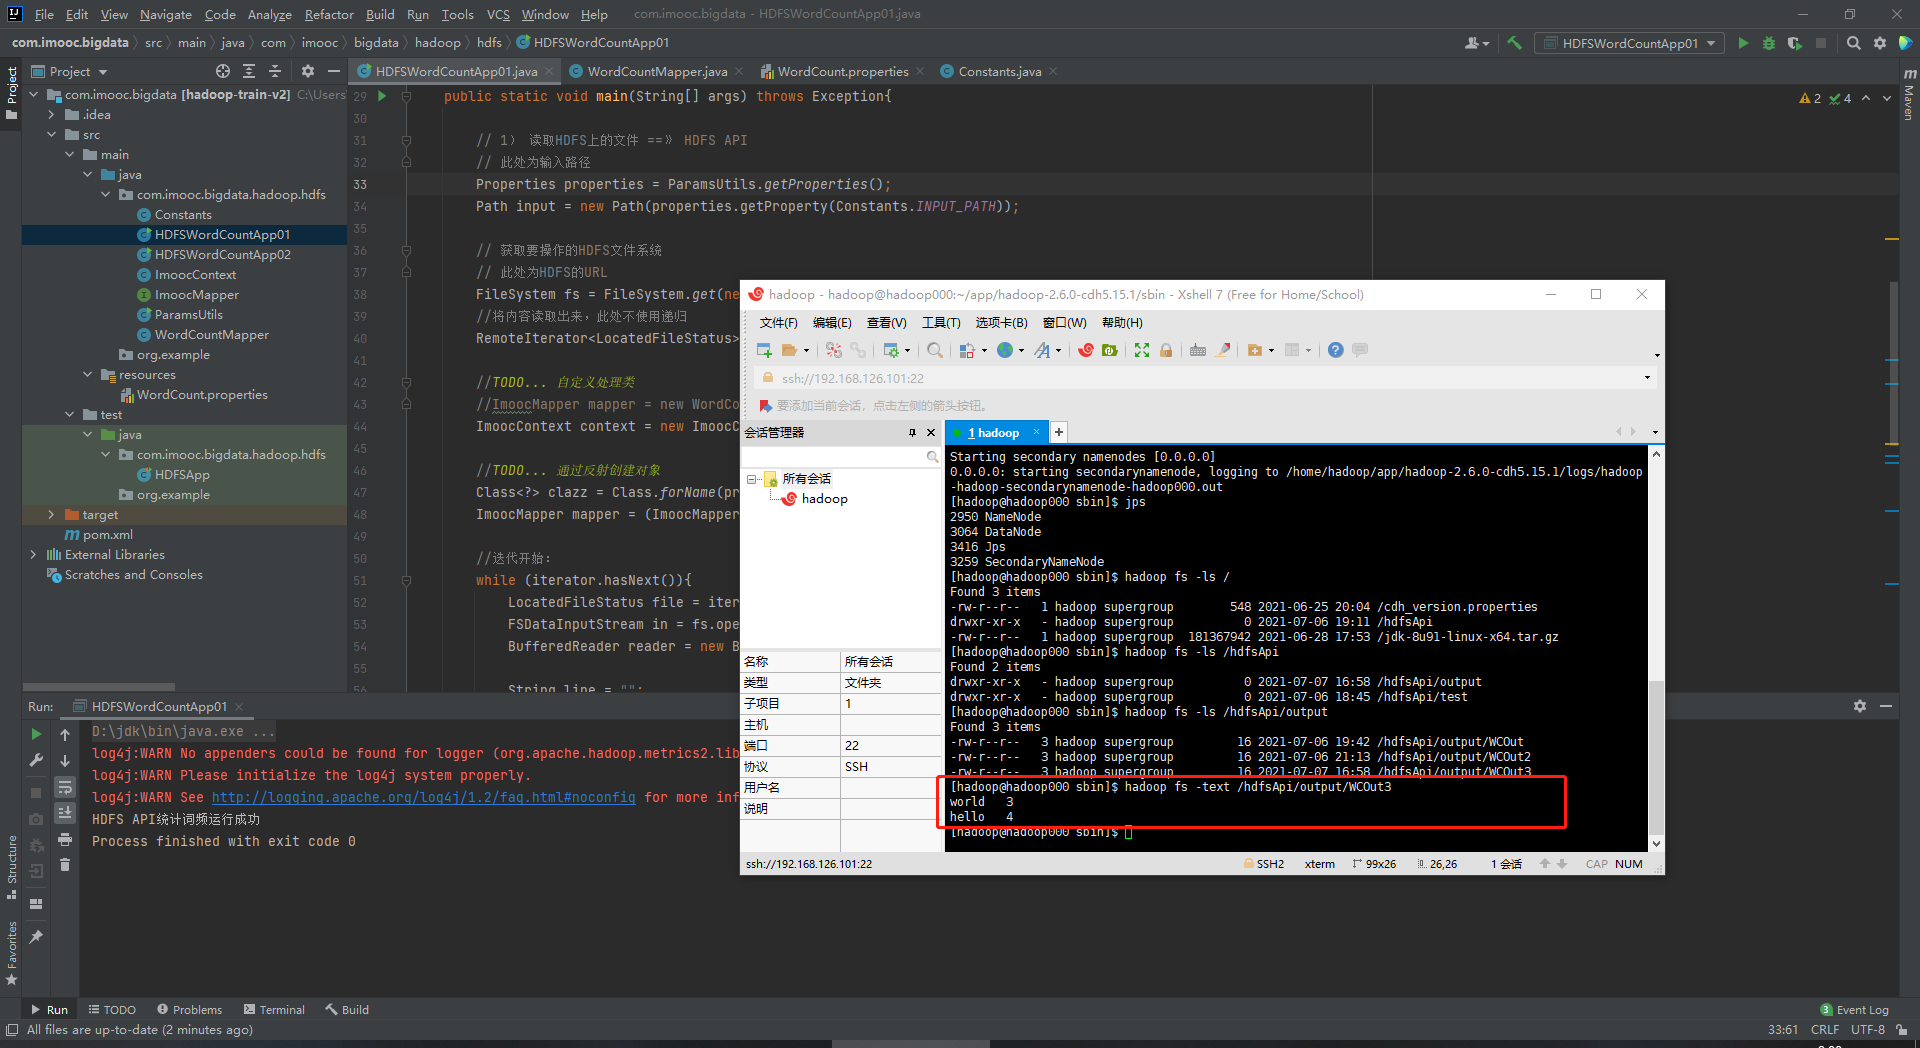Expand the target folder in Project tree
1920x1048 pixels.
click(52, 515)
